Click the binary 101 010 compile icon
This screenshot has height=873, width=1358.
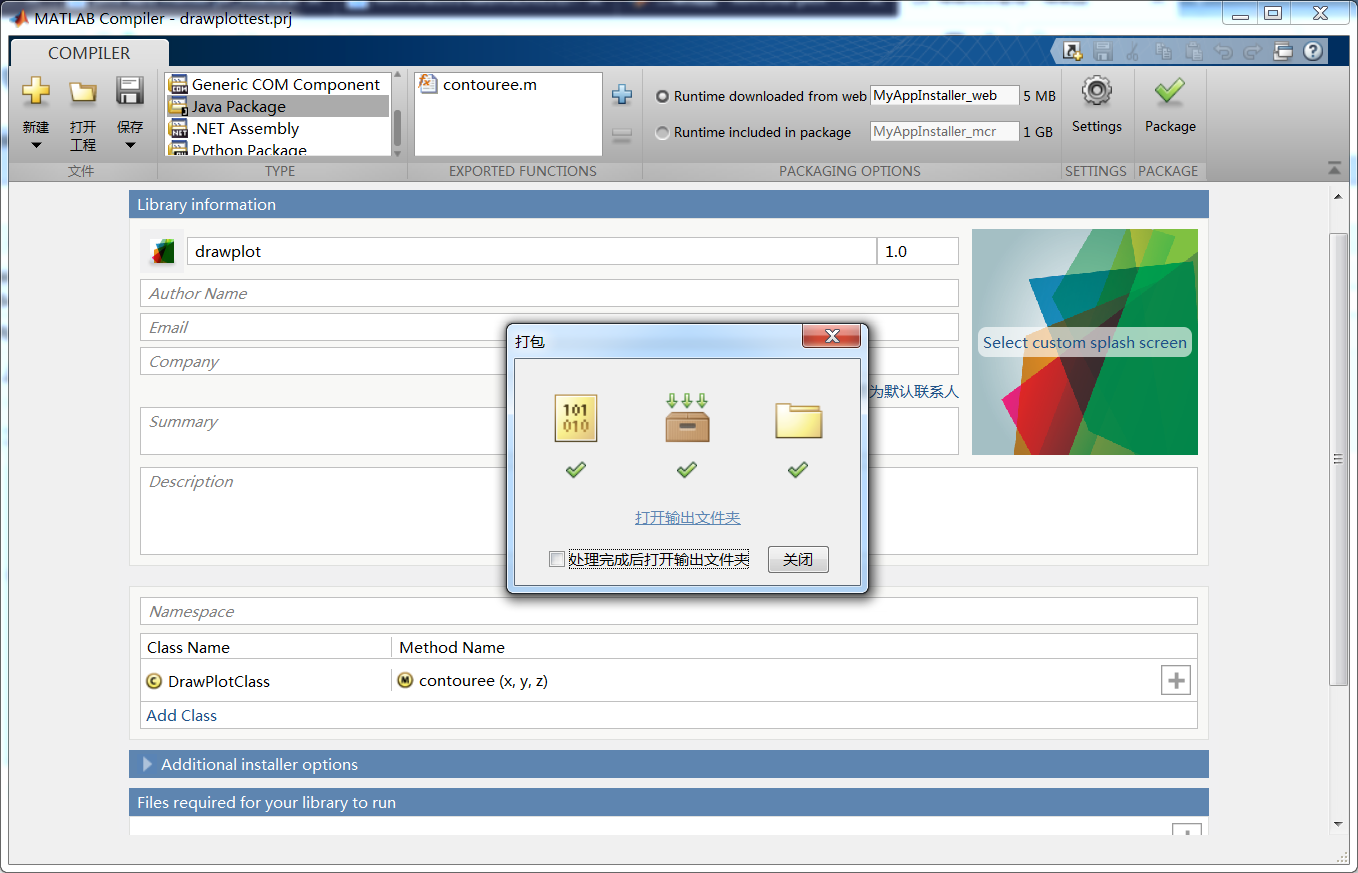576,418
